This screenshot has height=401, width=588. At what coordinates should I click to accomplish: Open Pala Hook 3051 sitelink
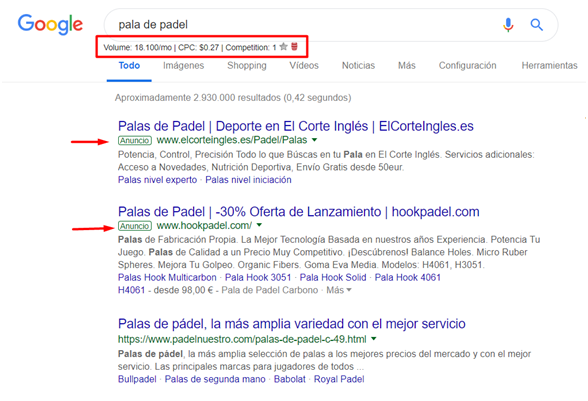click(x=258, y=277)
